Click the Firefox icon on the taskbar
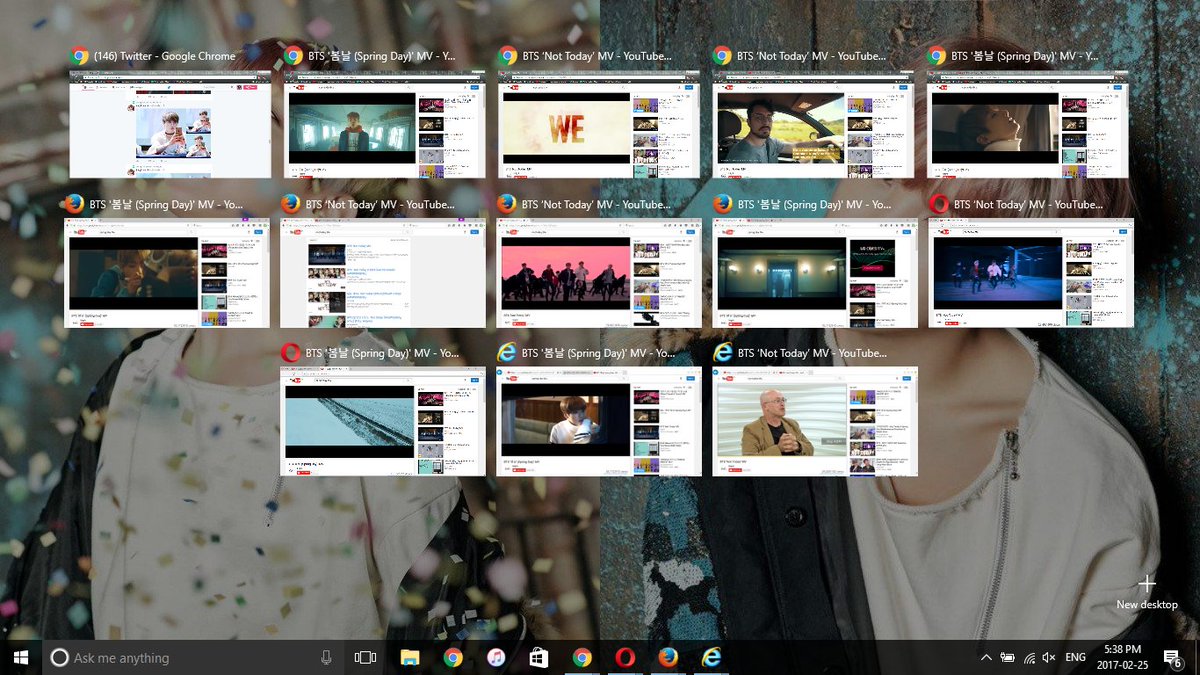Image resolution: width=1200 pixels, height=675 pixels. click(668, 657)
